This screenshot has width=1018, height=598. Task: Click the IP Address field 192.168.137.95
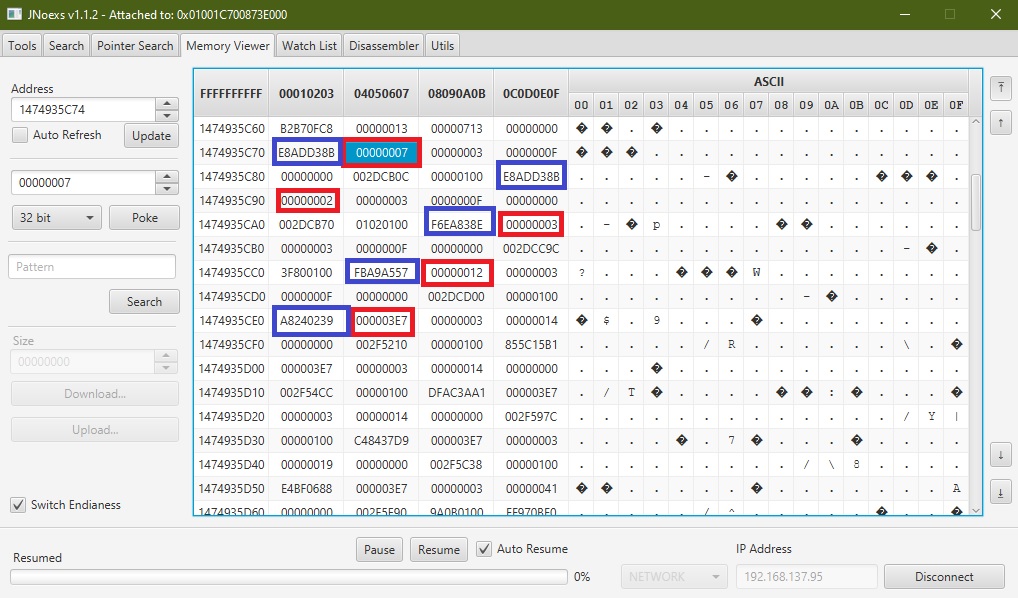[806, 577]
